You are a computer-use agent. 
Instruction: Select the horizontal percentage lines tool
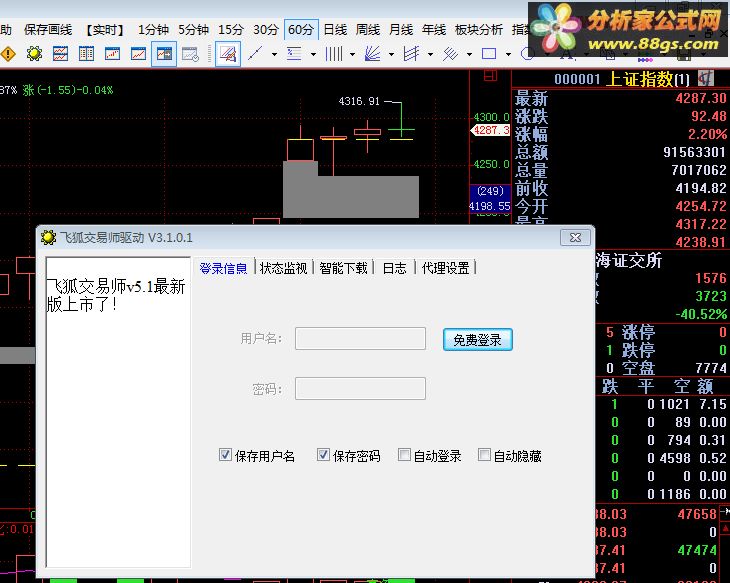tap(294, 54)
